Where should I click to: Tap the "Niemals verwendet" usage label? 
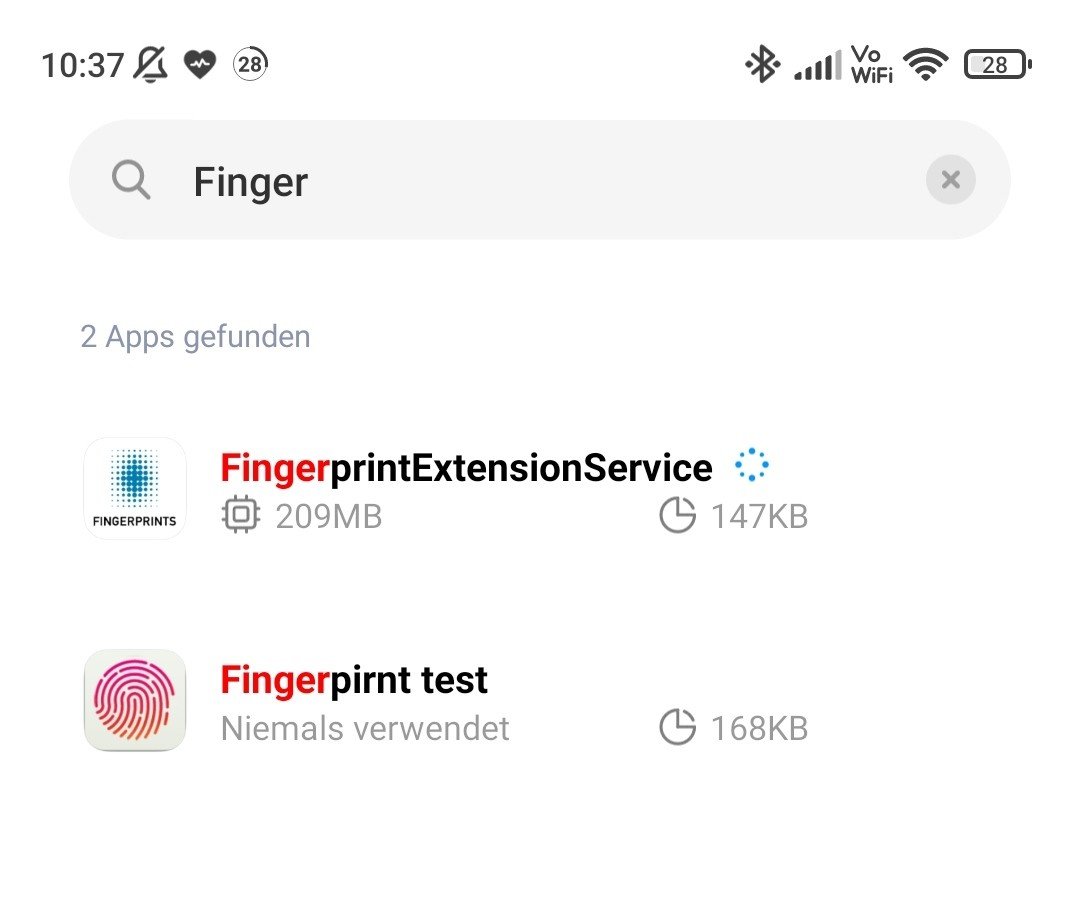(x=365, y=729)
